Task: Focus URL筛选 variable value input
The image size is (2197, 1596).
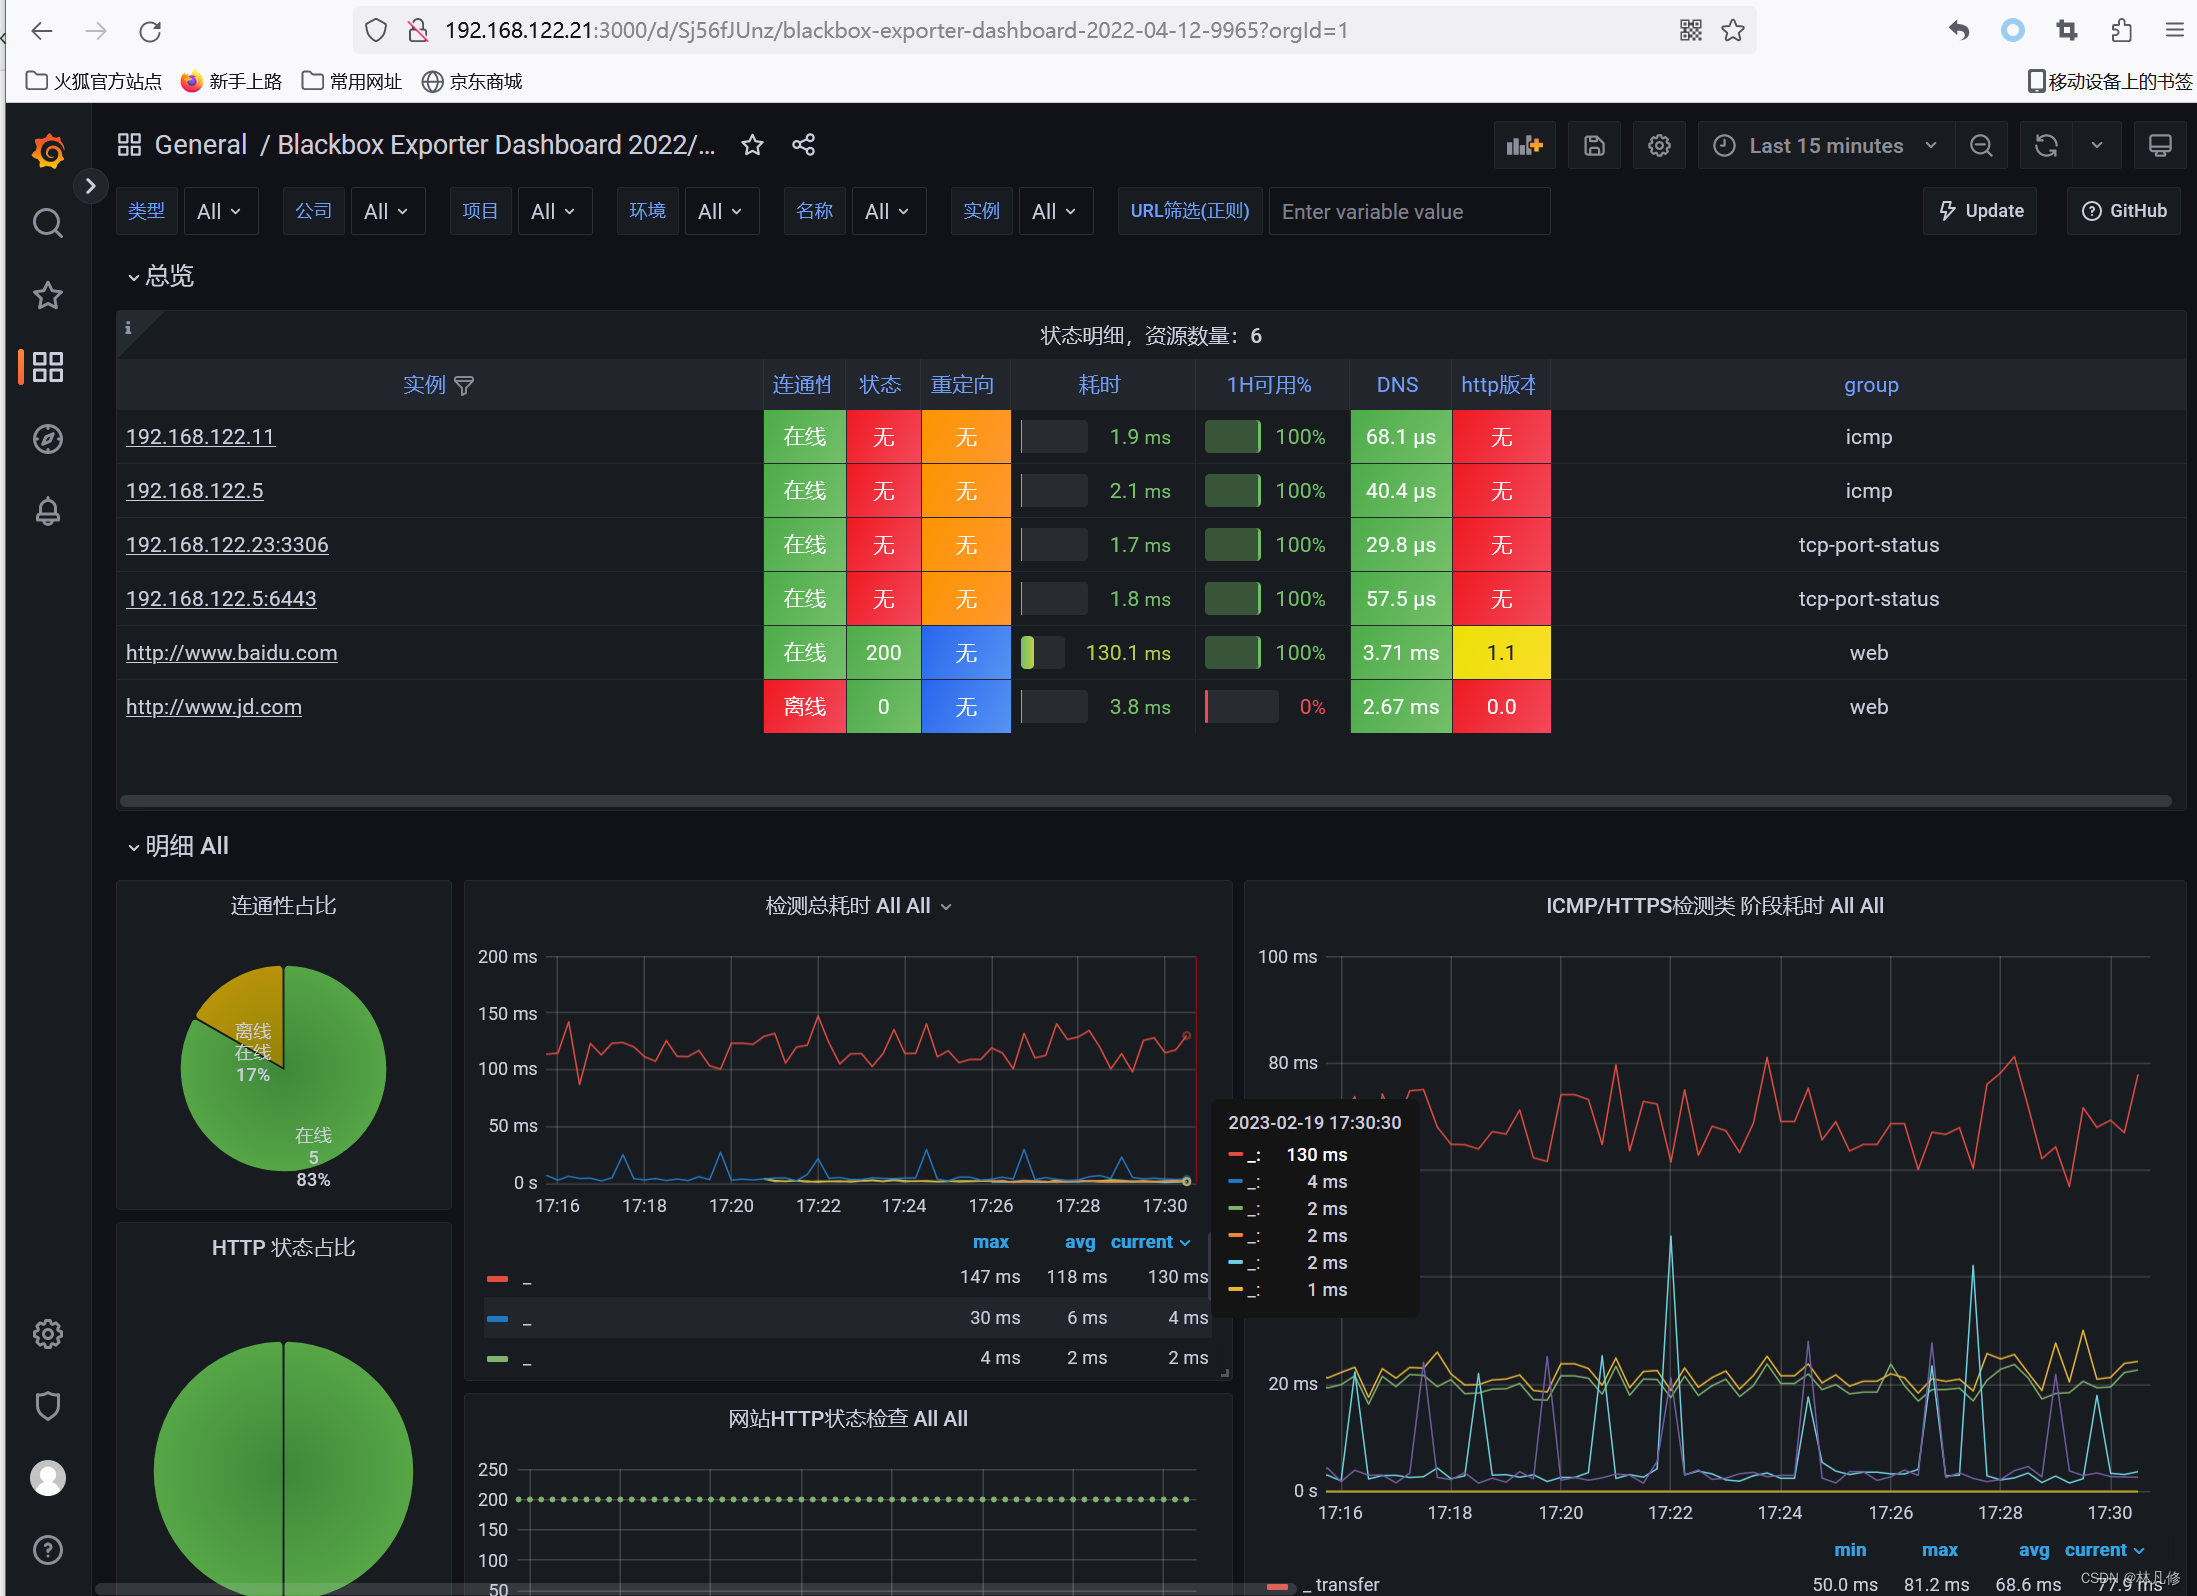Action: pos(1409,211)
